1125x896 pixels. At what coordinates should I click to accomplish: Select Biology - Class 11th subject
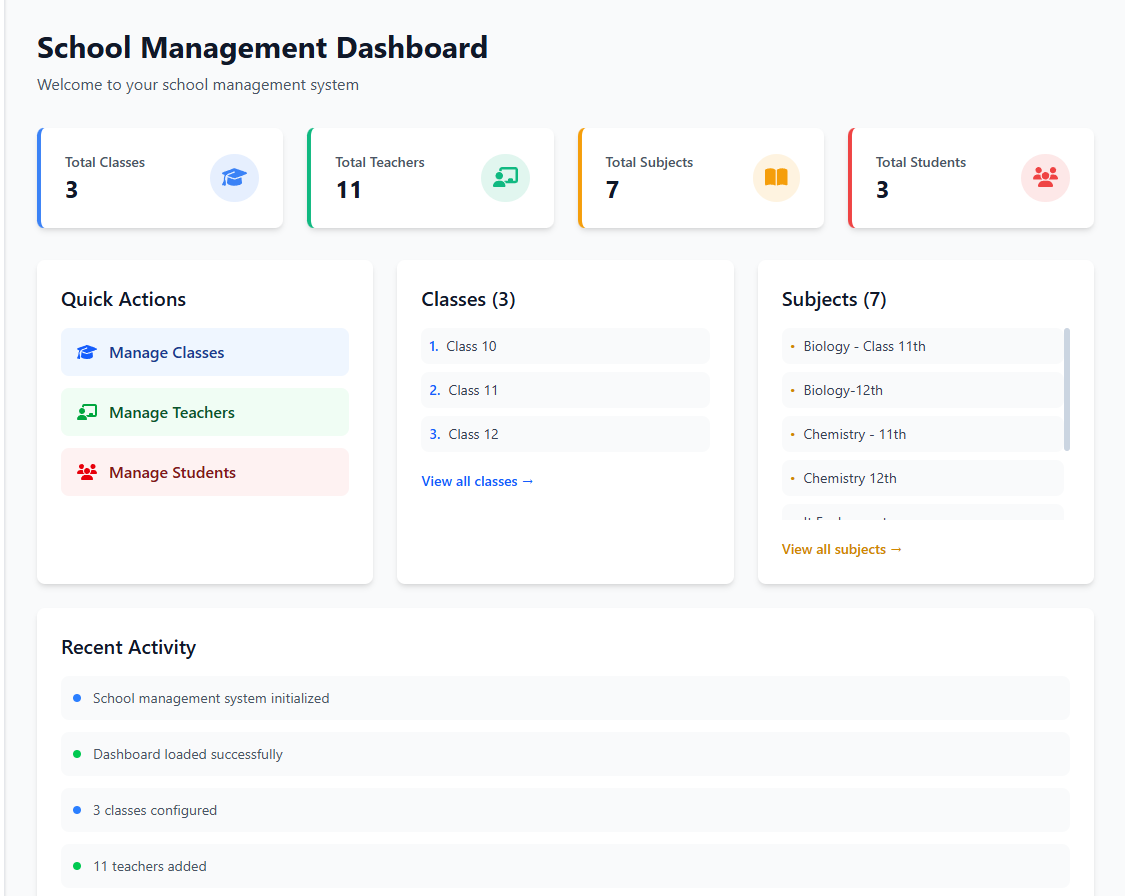[x=922, y=346]
